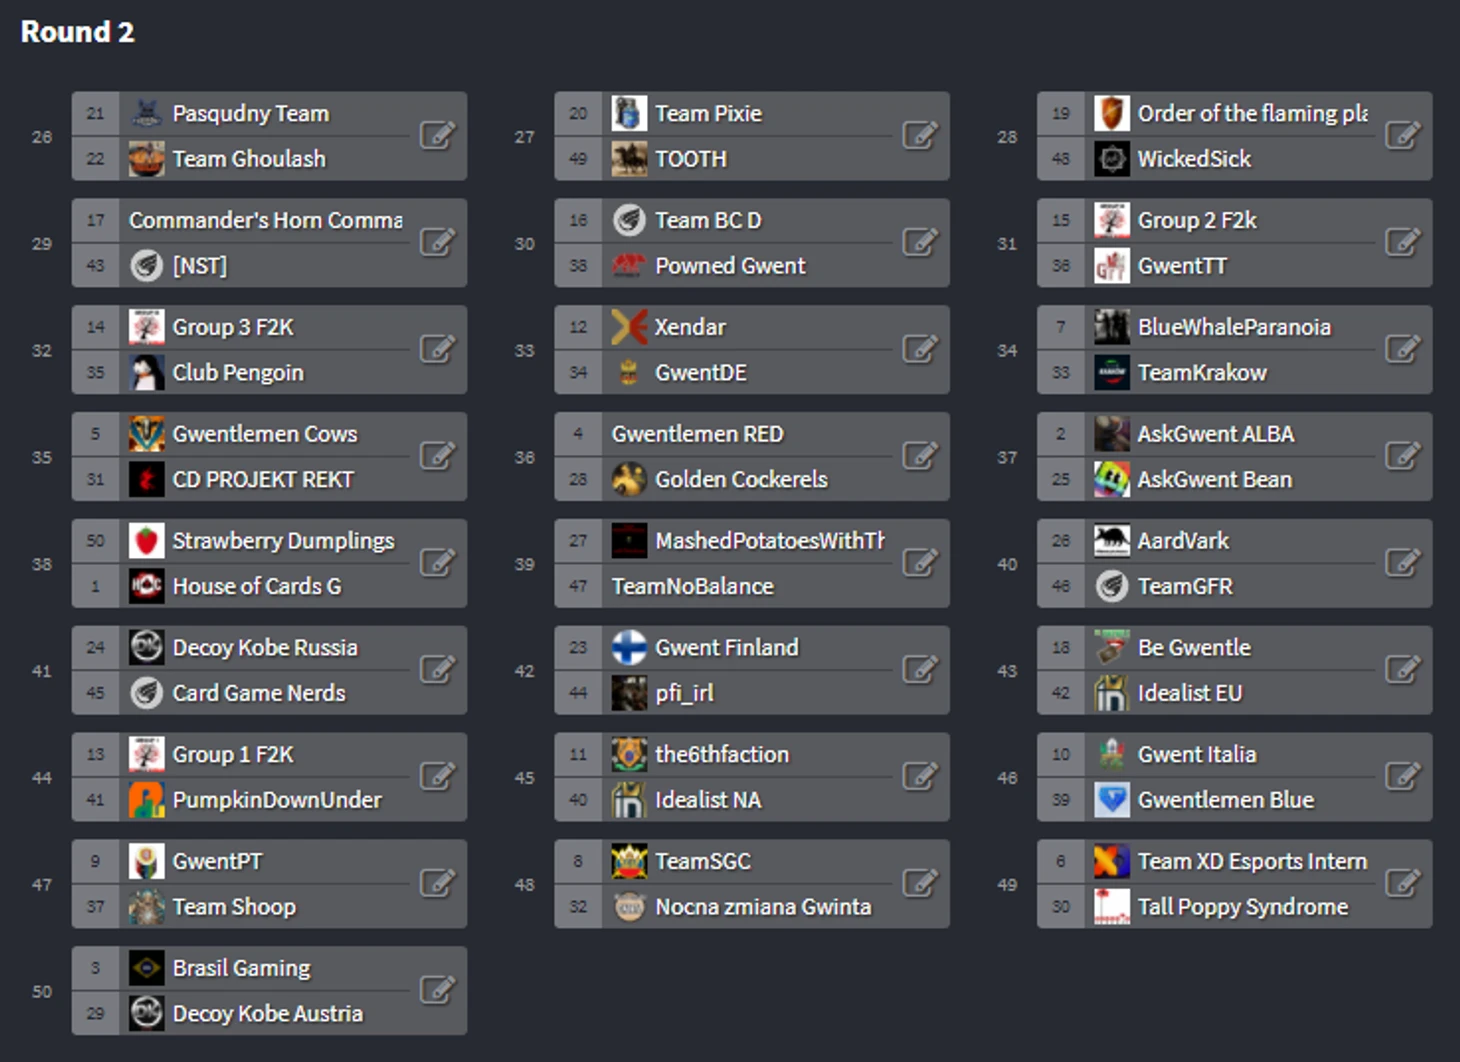
Task: Select BlueWhaleParanoia team
Action: [1234, 327]
